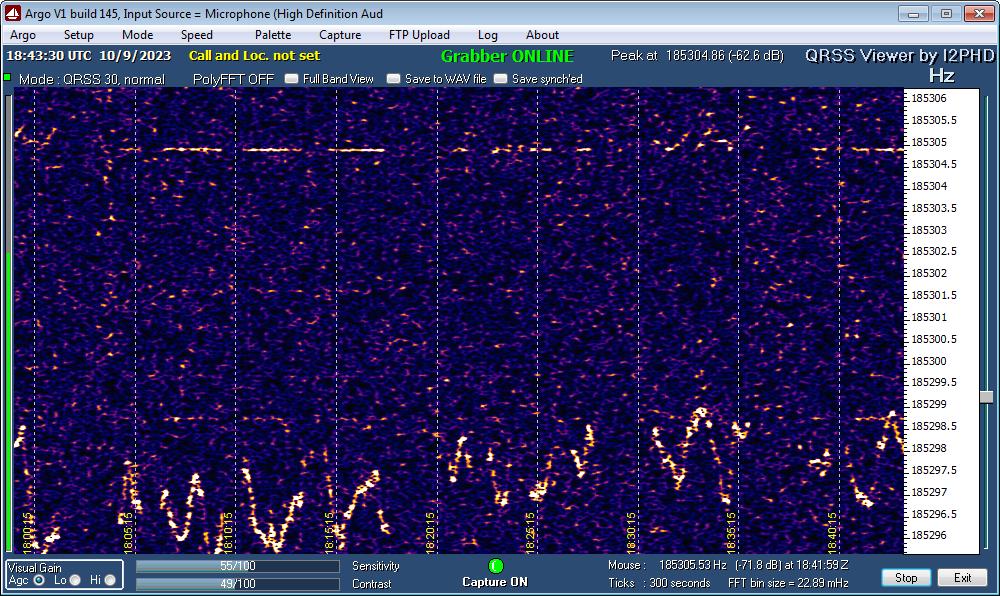Click the Mode : QRSS 30, normal label

(92, 79)
